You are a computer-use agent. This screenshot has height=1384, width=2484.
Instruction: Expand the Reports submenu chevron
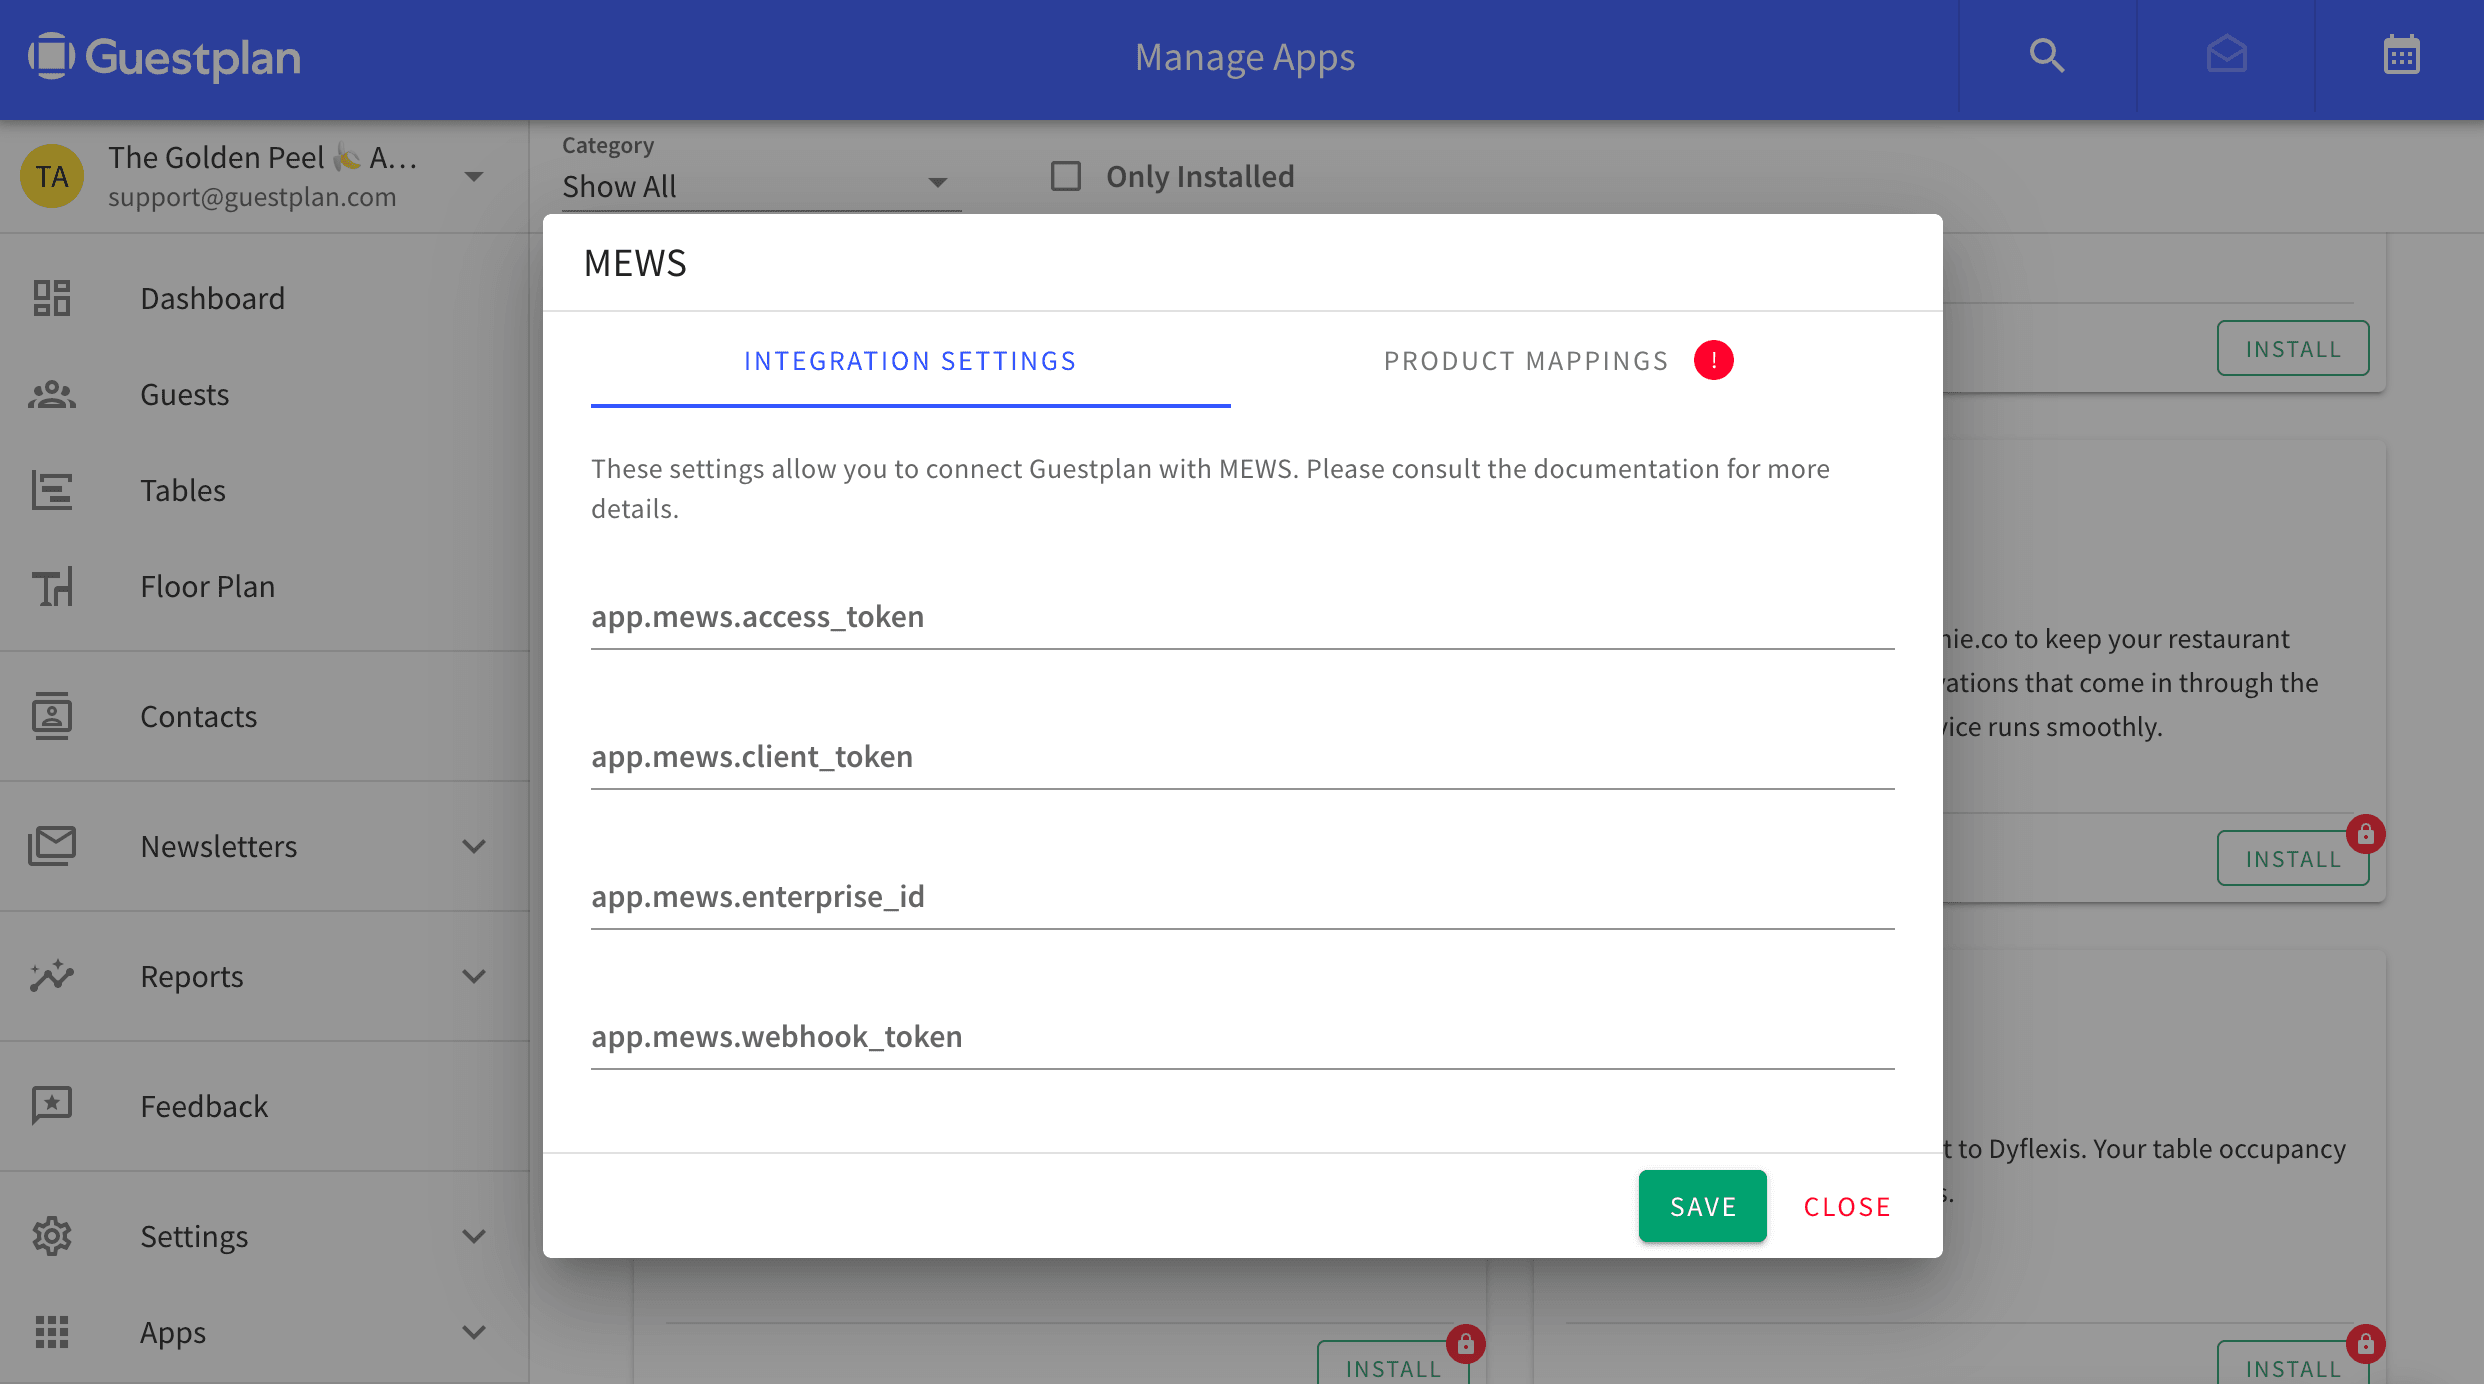pos(474,976)
